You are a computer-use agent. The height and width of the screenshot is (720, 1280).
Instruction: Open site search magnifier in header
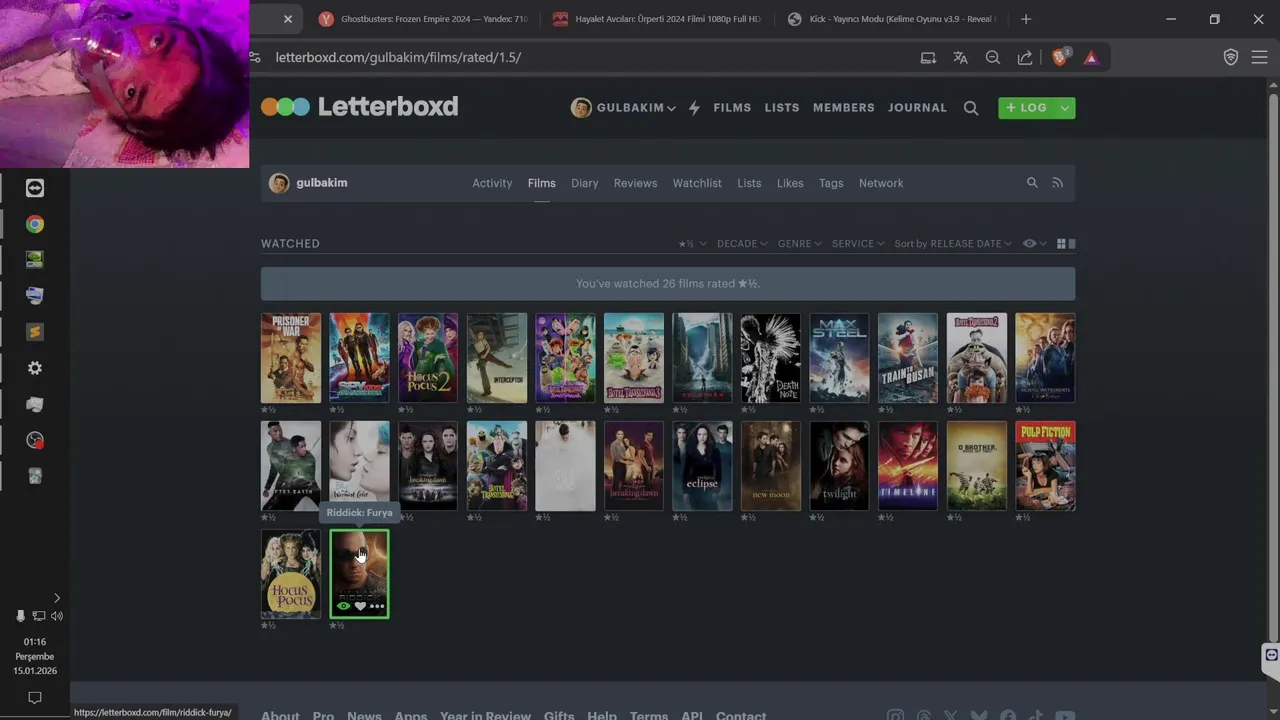(x=971, y=108)
